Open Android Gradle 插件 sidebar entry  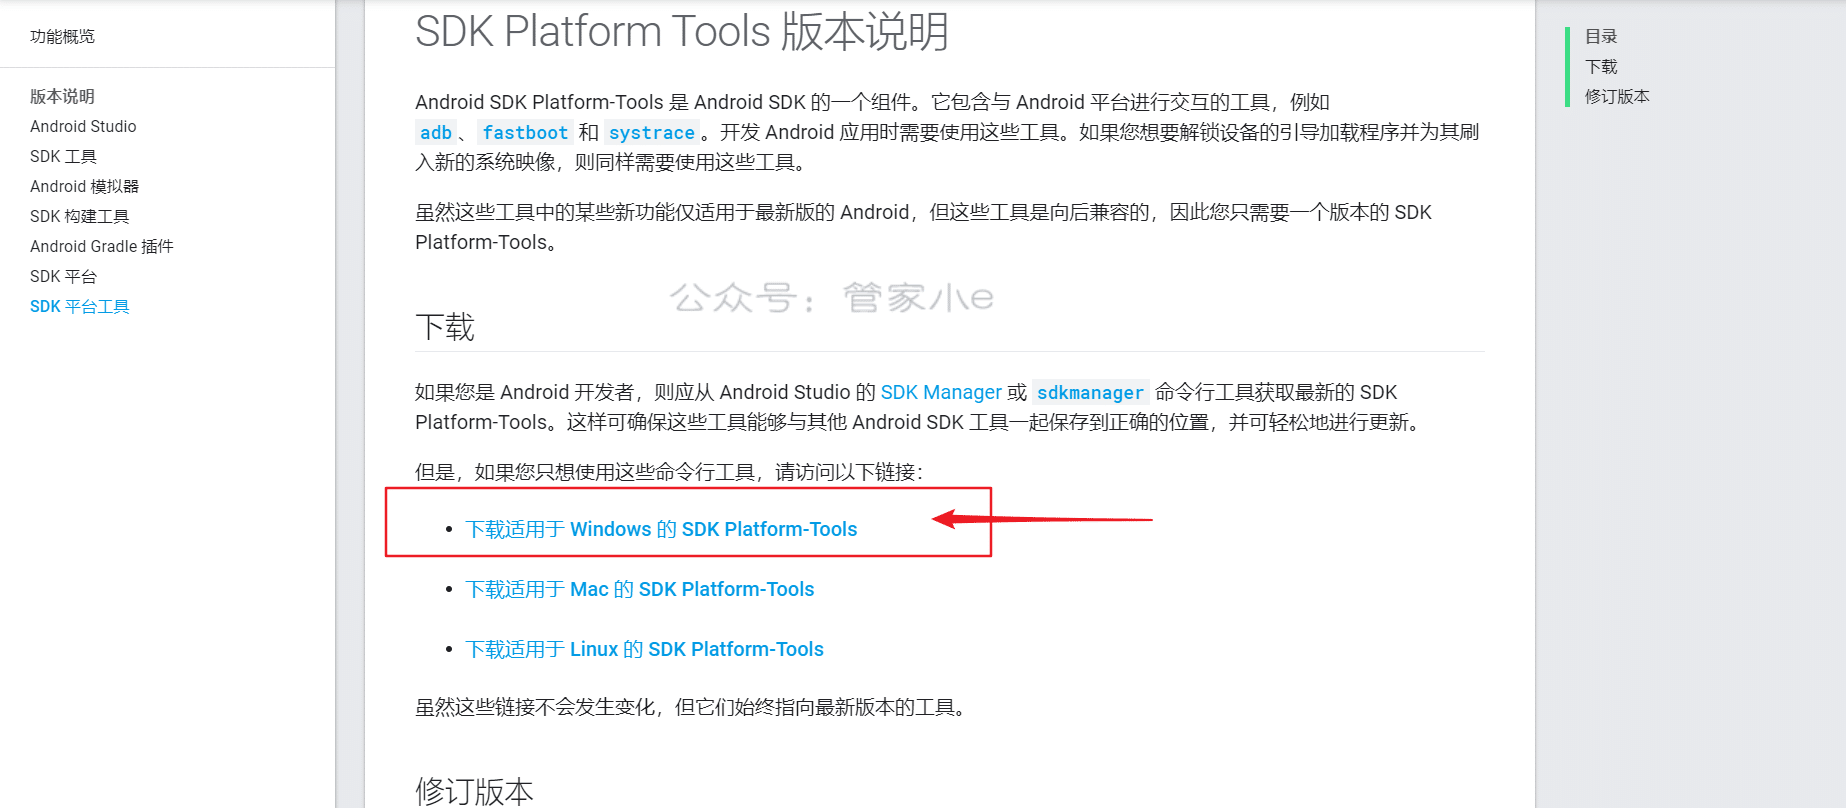pos(102,247)
